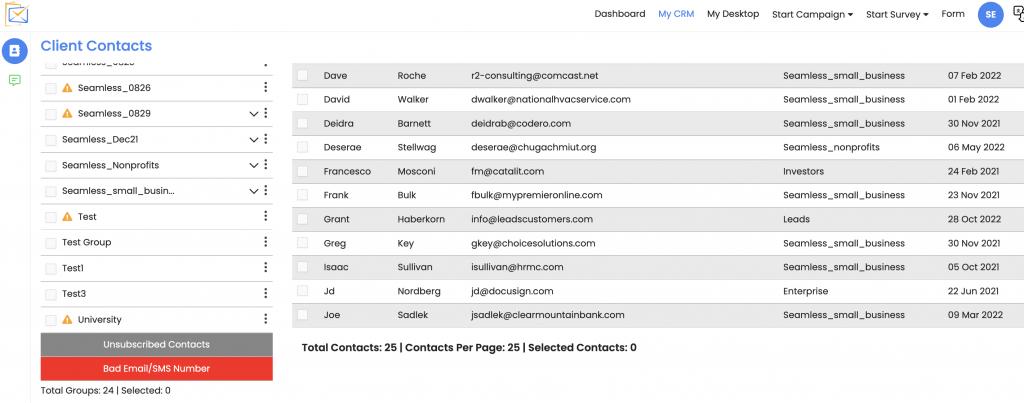Open My Desktop from top navigation
This screenshot has height=403, width=1024.
pos(733,14)
